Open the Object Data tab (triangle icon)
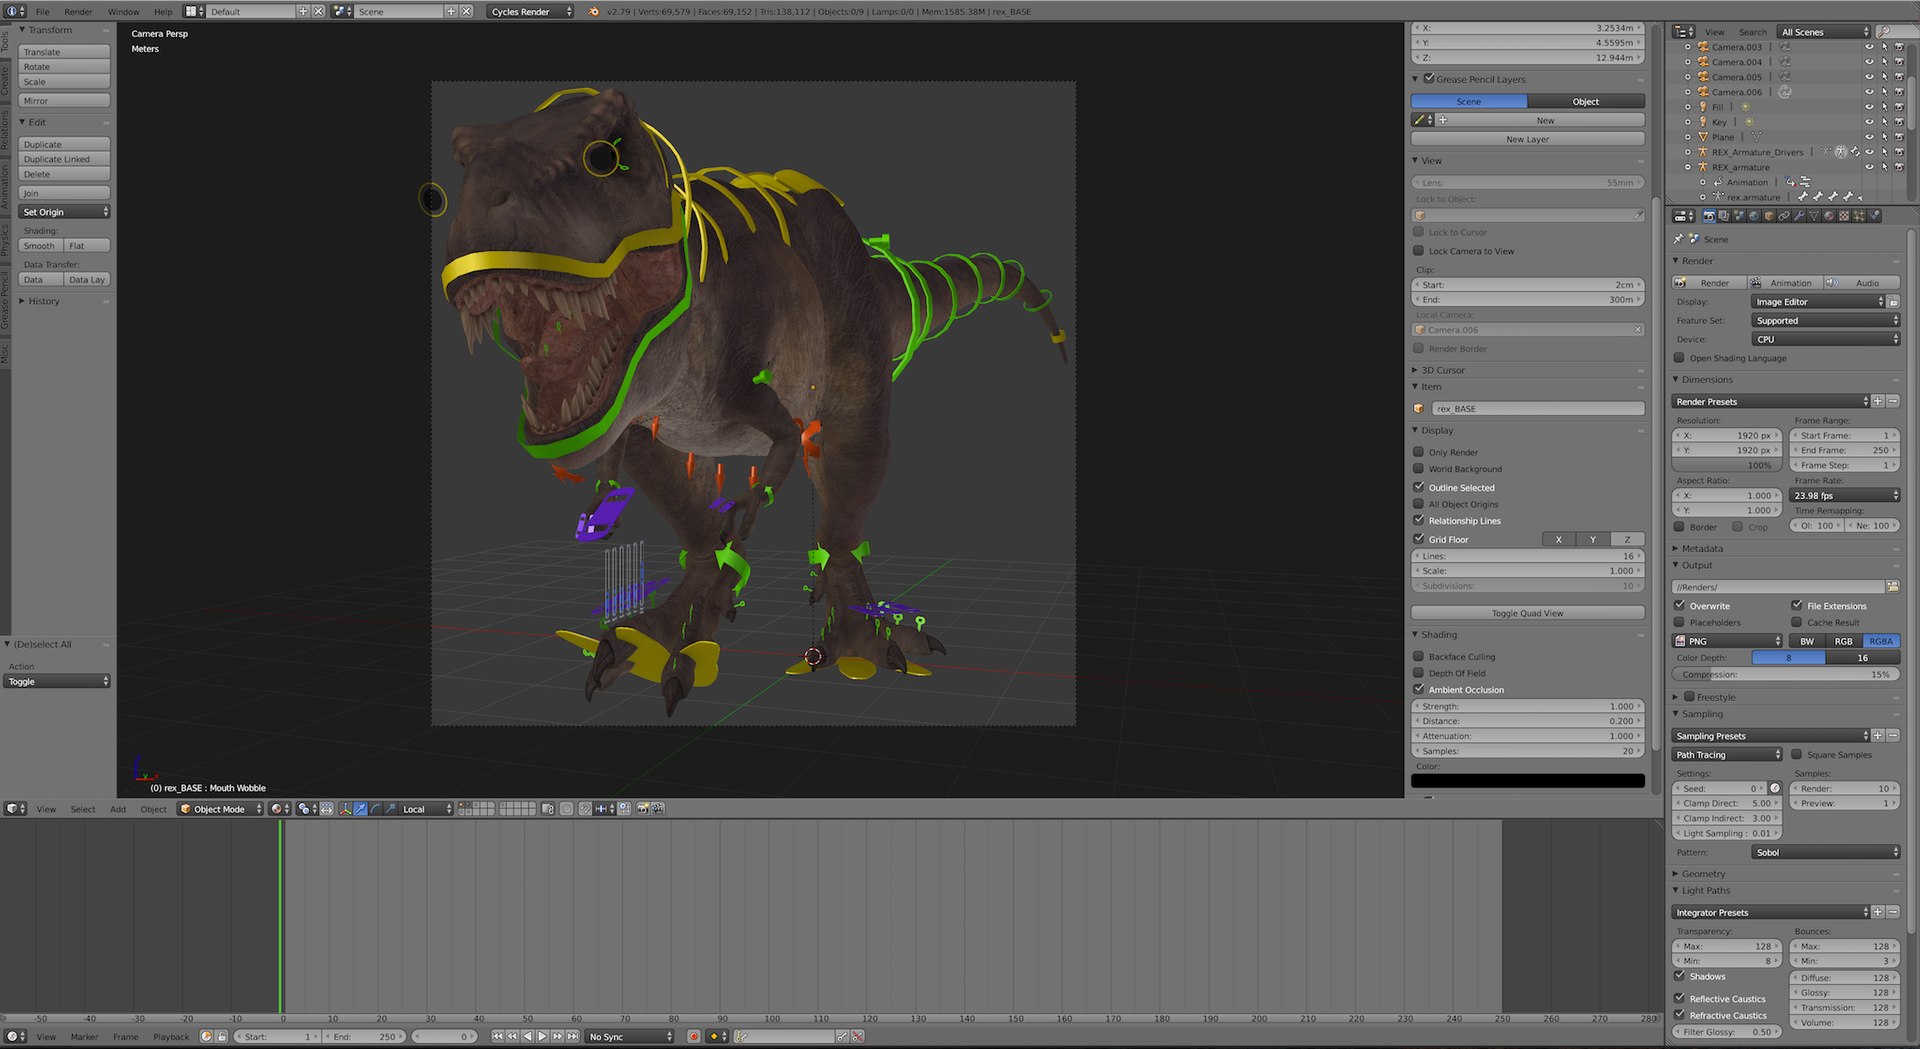 [x=1814, y=215]
